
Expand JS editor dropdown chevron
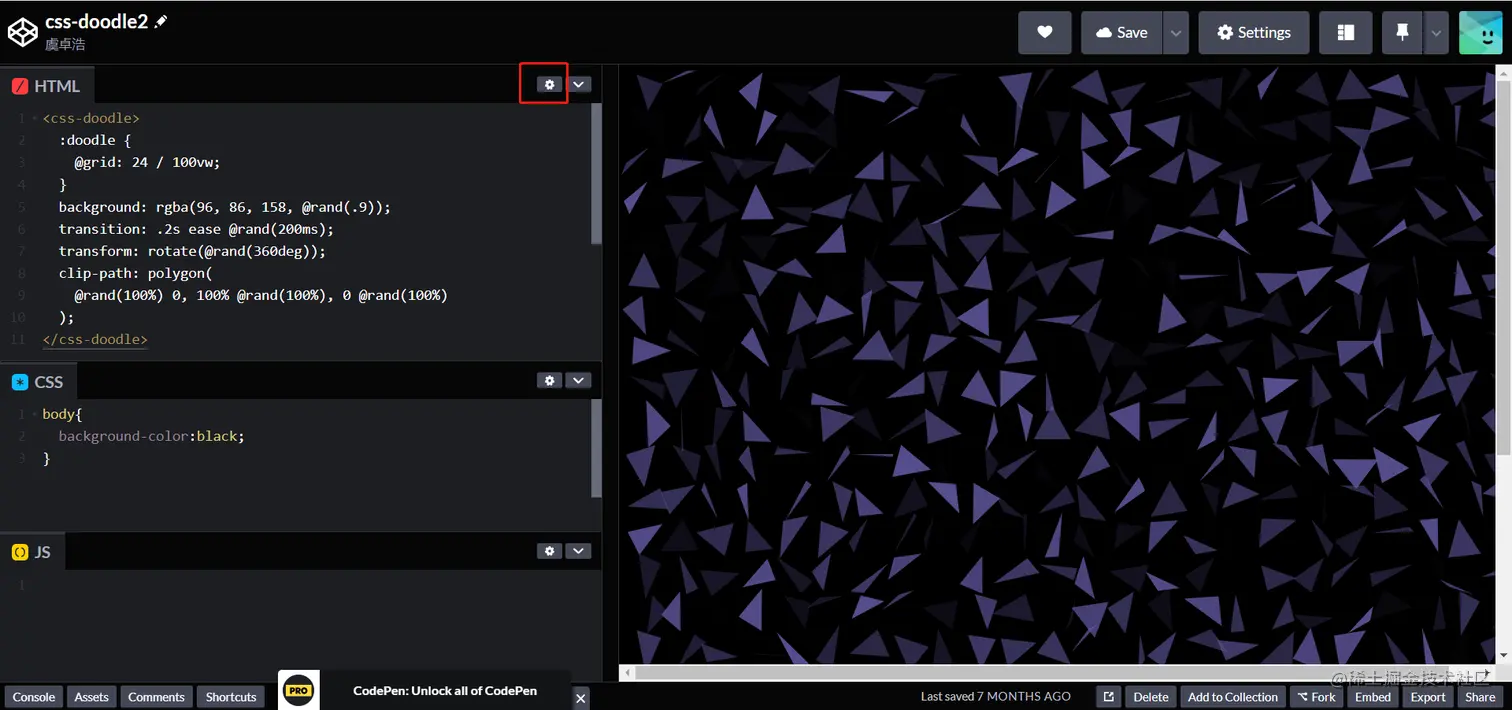click(x=578, y=551)
